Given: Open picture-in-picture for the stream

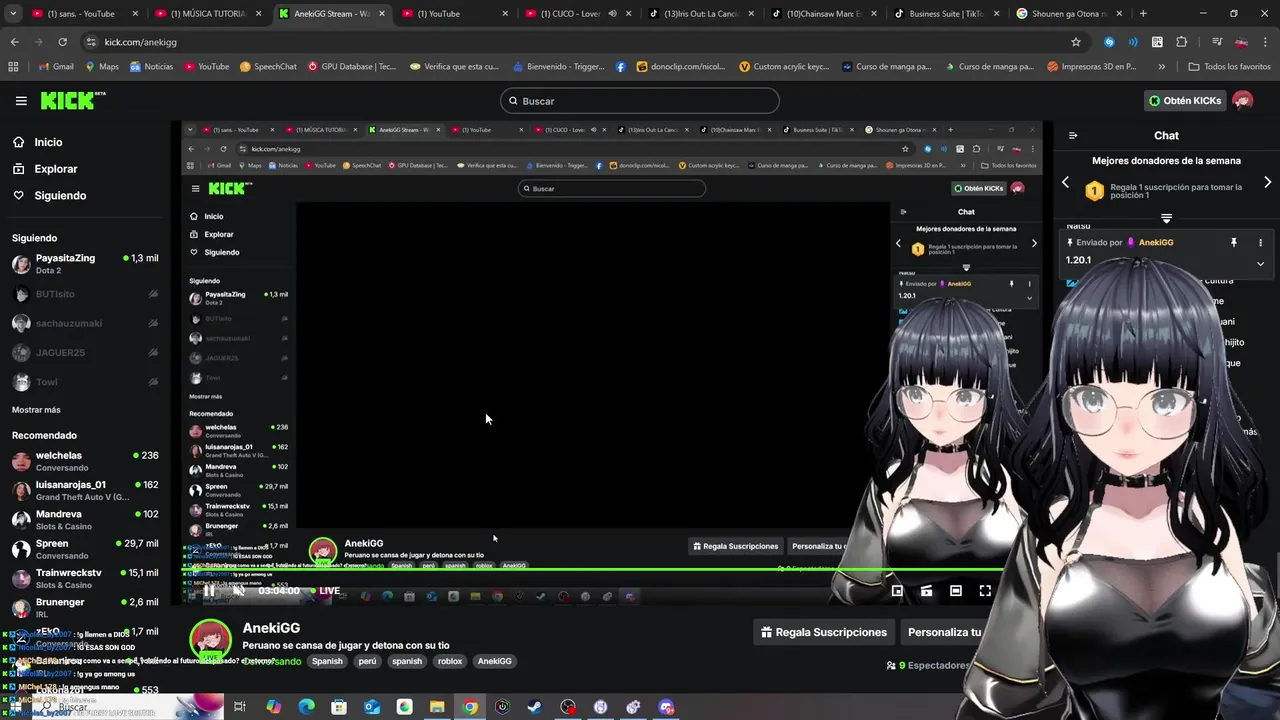Looking at the screenshot, I should [898, 591].
